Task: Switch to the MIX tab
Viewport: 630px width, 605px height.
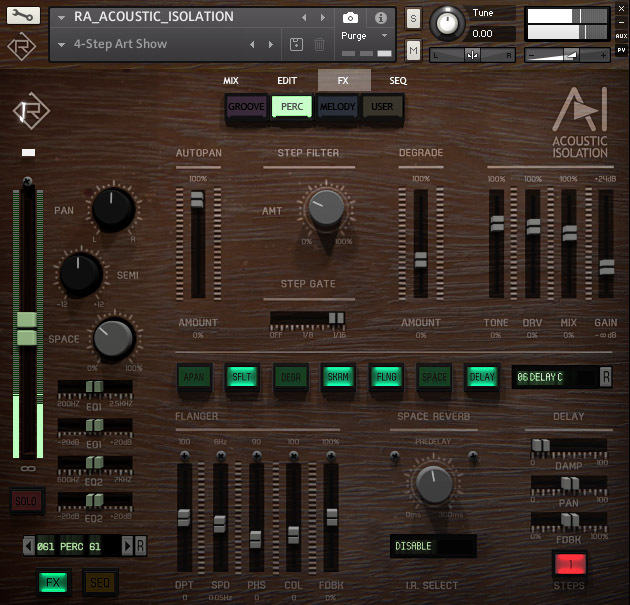Action: [x=231, y=80]
